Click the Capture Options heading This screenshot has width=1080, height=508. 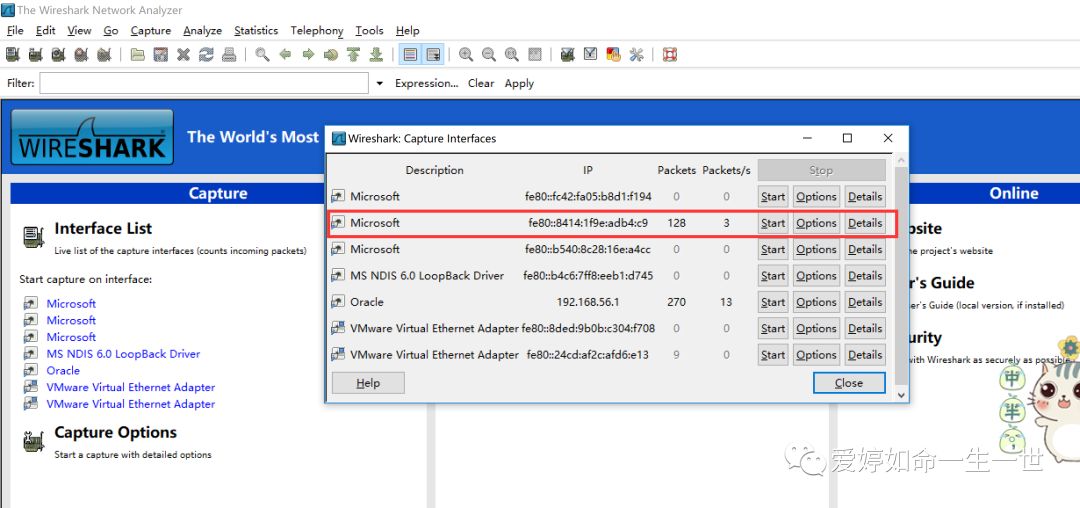(116, 432)
